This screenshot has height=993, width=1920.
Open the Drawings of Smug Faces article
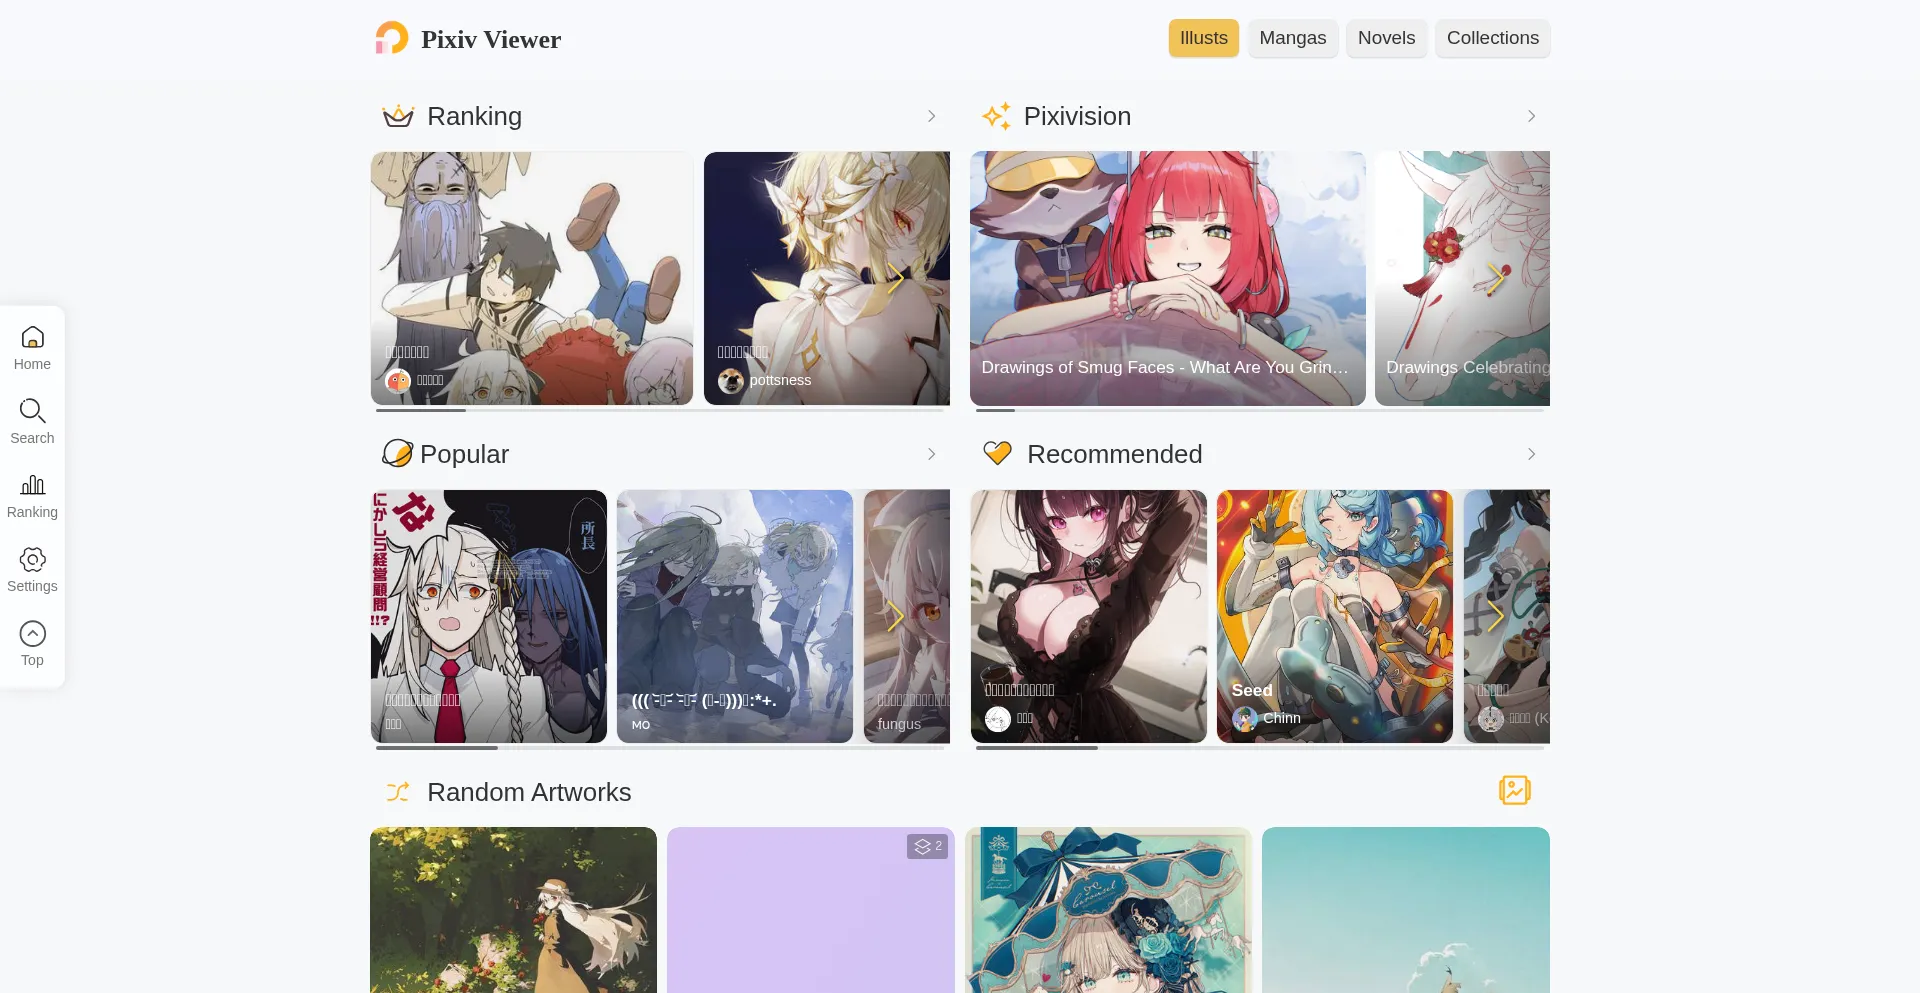1167,278
